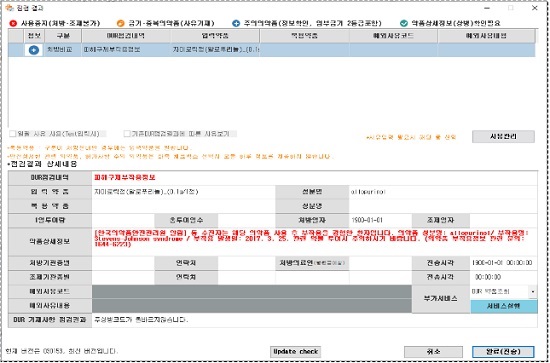Click the 정보 column header

[34, 36]
